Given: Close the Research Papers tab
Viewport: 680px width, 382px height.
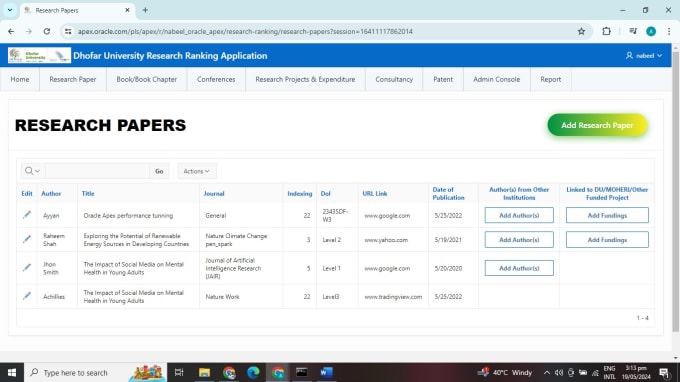Looking at the screenshot, I should (x=127, y=10).
